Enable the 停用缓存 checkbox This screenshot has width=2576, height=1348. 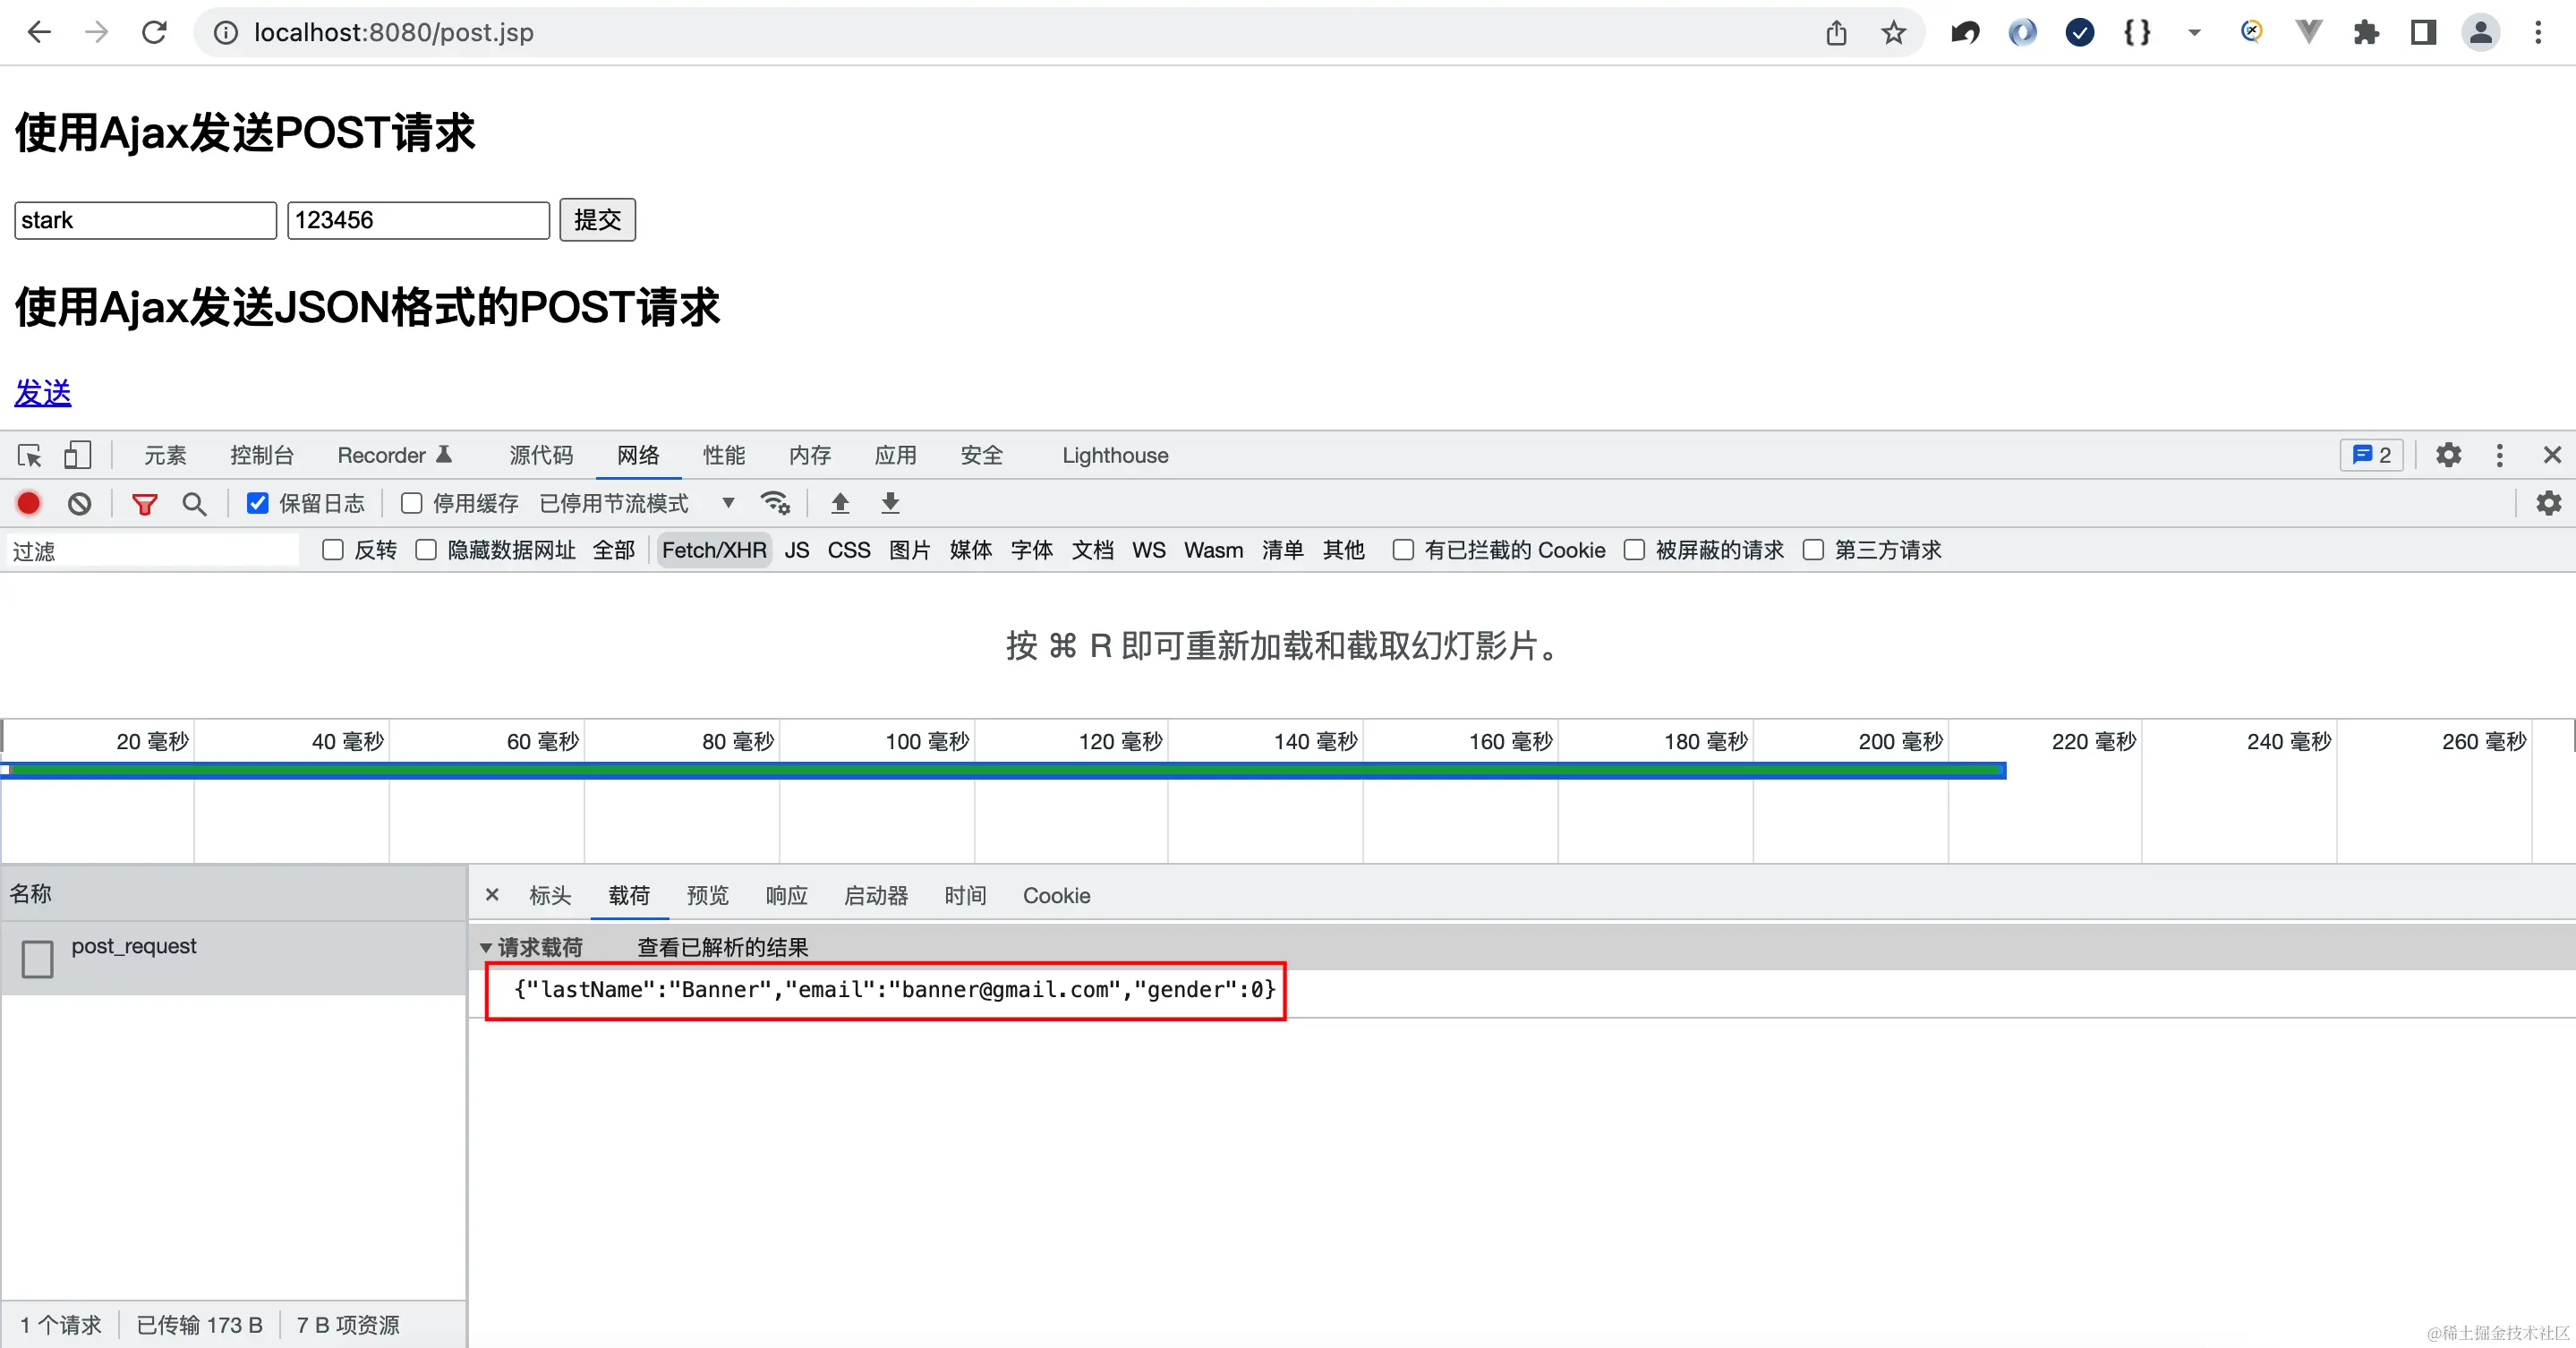411,503
